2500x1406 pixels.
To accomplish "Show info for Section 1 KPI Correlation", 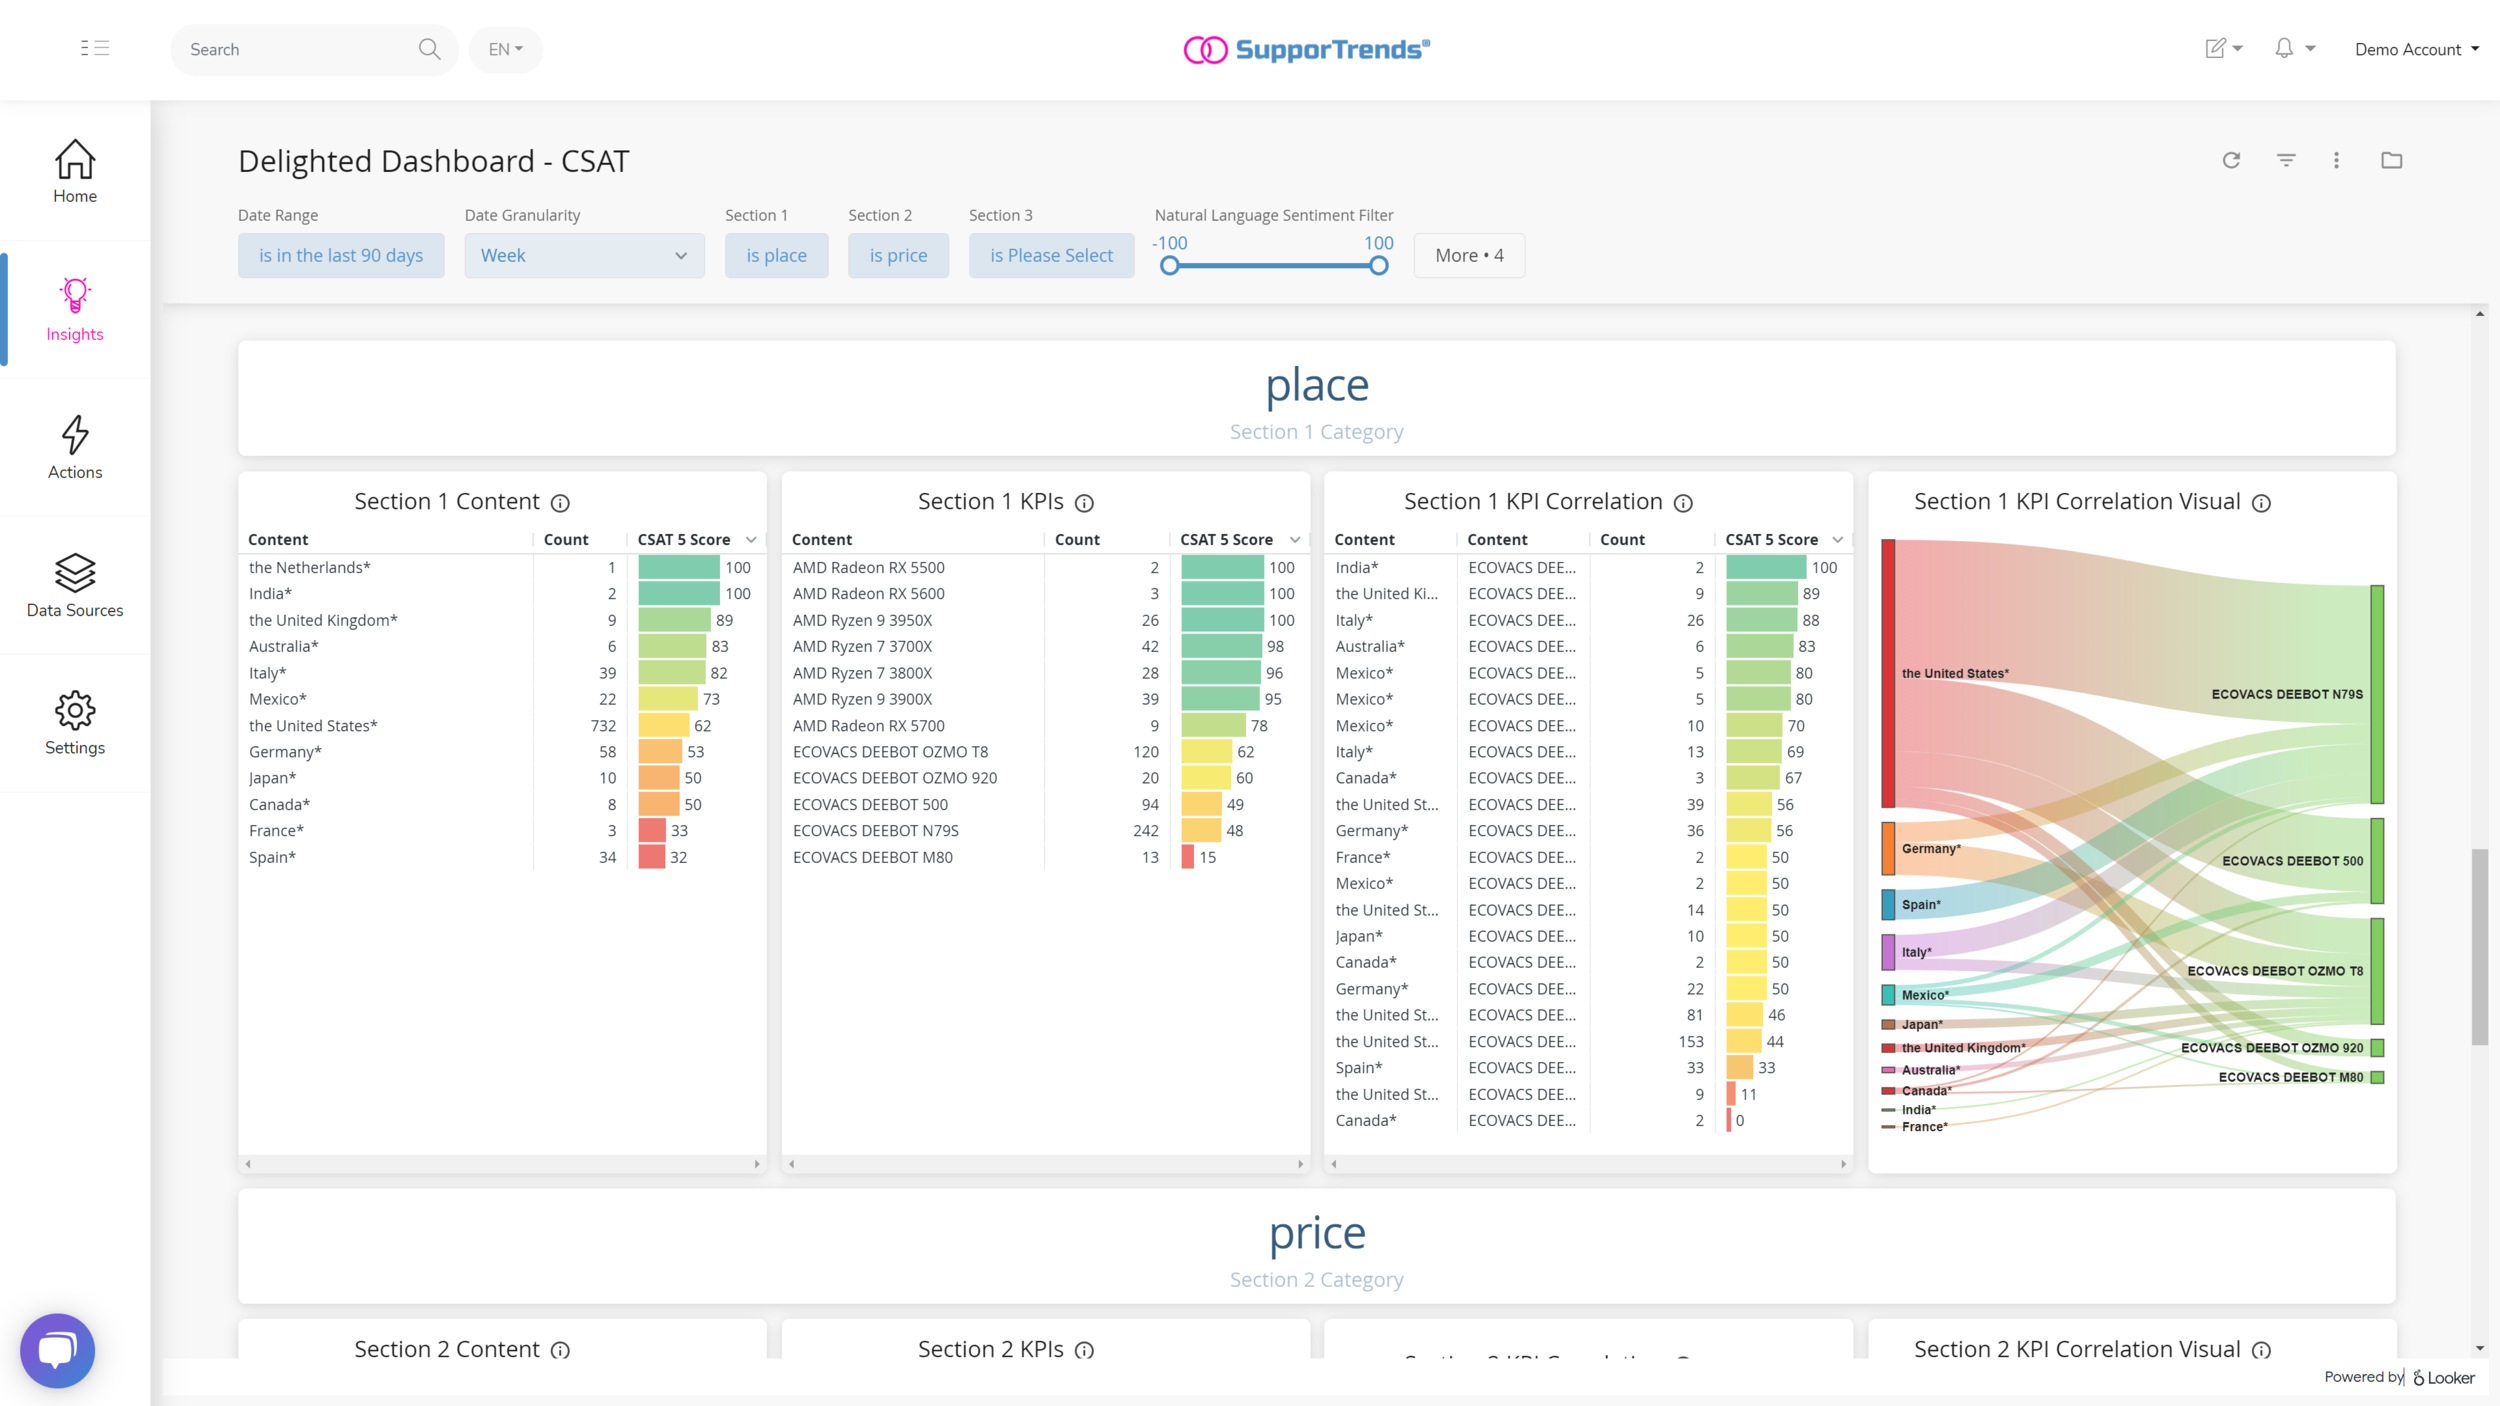I will pos(1683,503).
